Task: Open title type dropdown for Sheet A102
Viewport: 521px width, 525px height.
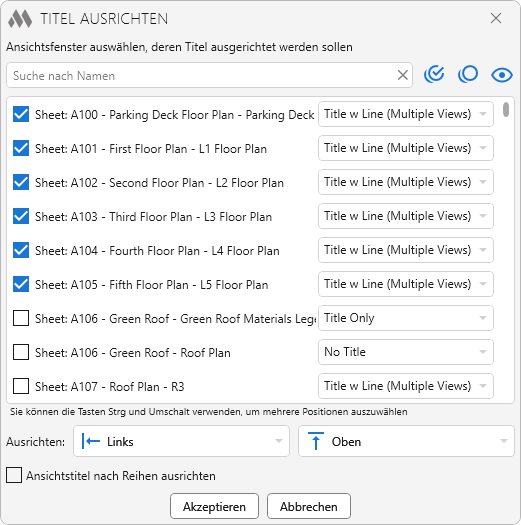Action: point(406,182)
